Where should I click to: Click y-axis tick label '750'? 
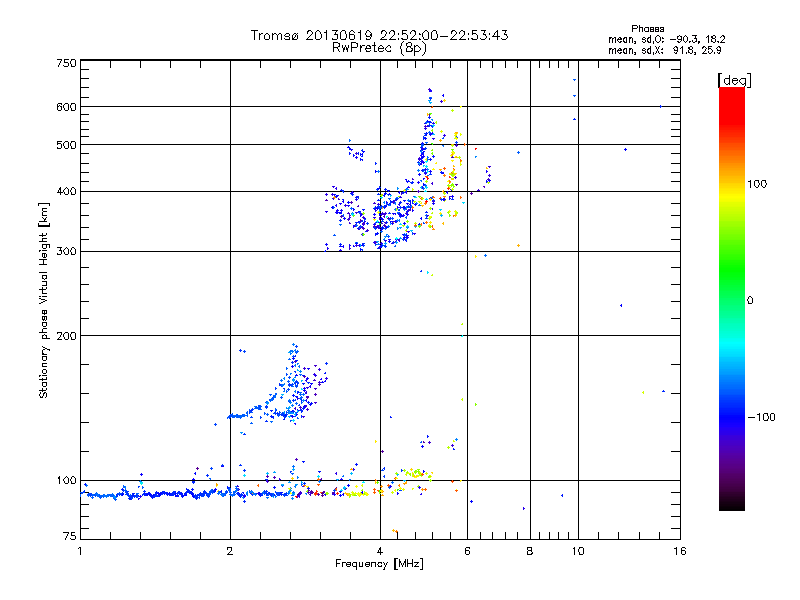66,63
